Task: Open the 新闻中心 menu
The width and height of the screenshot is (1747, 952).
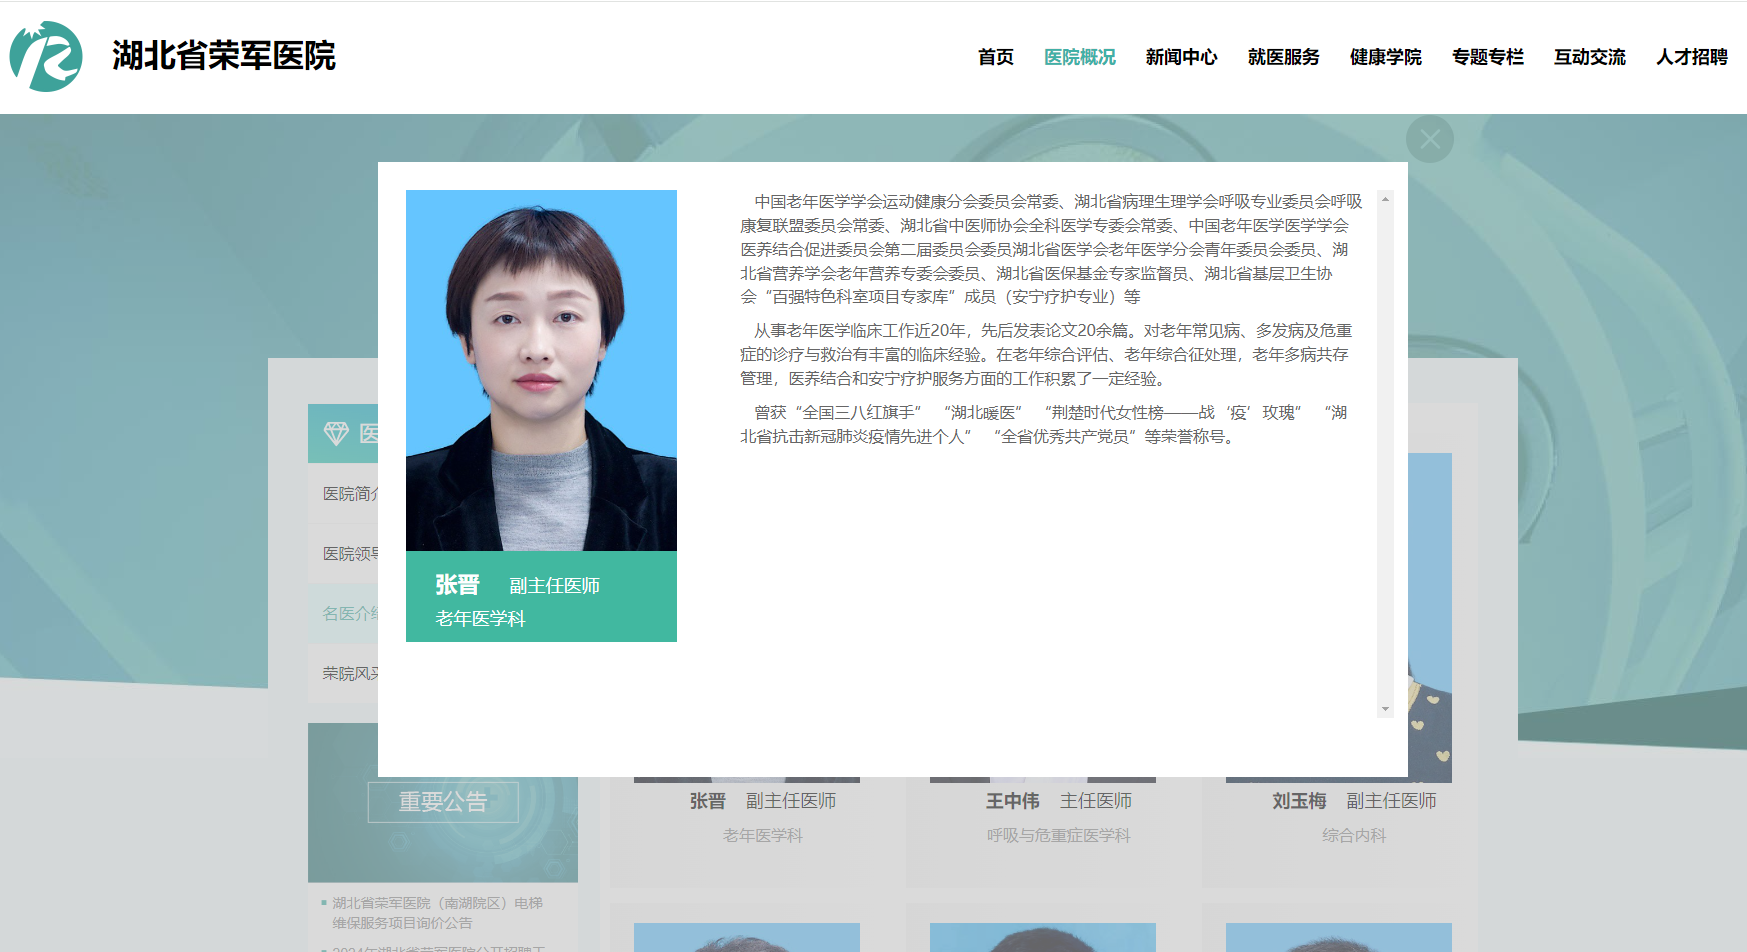Action: click(1182, 57)
